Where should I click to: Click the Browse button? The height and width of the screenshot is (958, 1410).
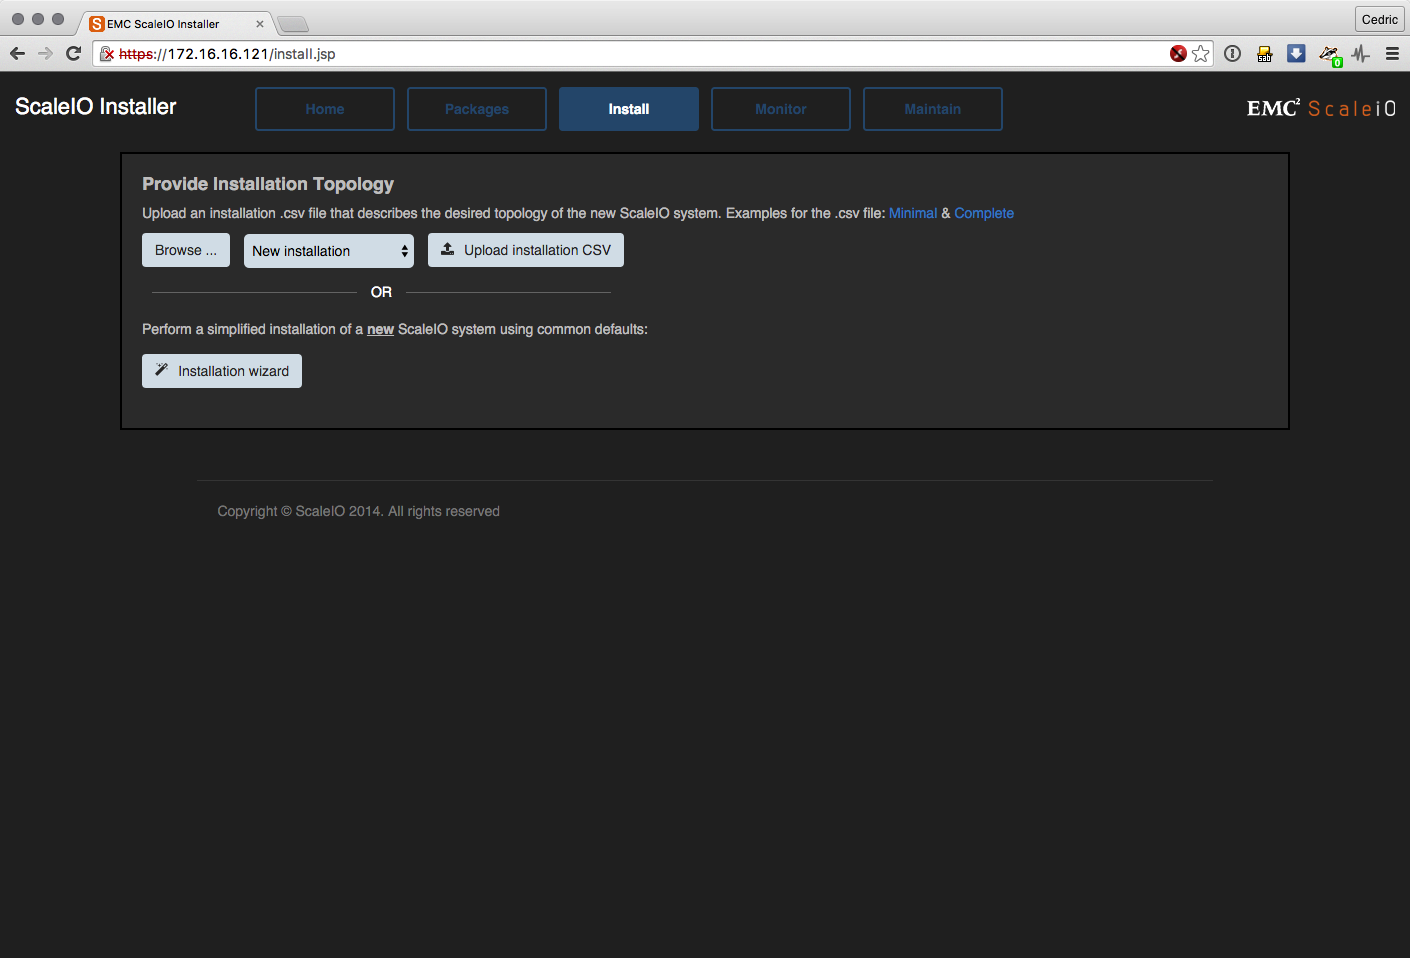pos(186,250)
